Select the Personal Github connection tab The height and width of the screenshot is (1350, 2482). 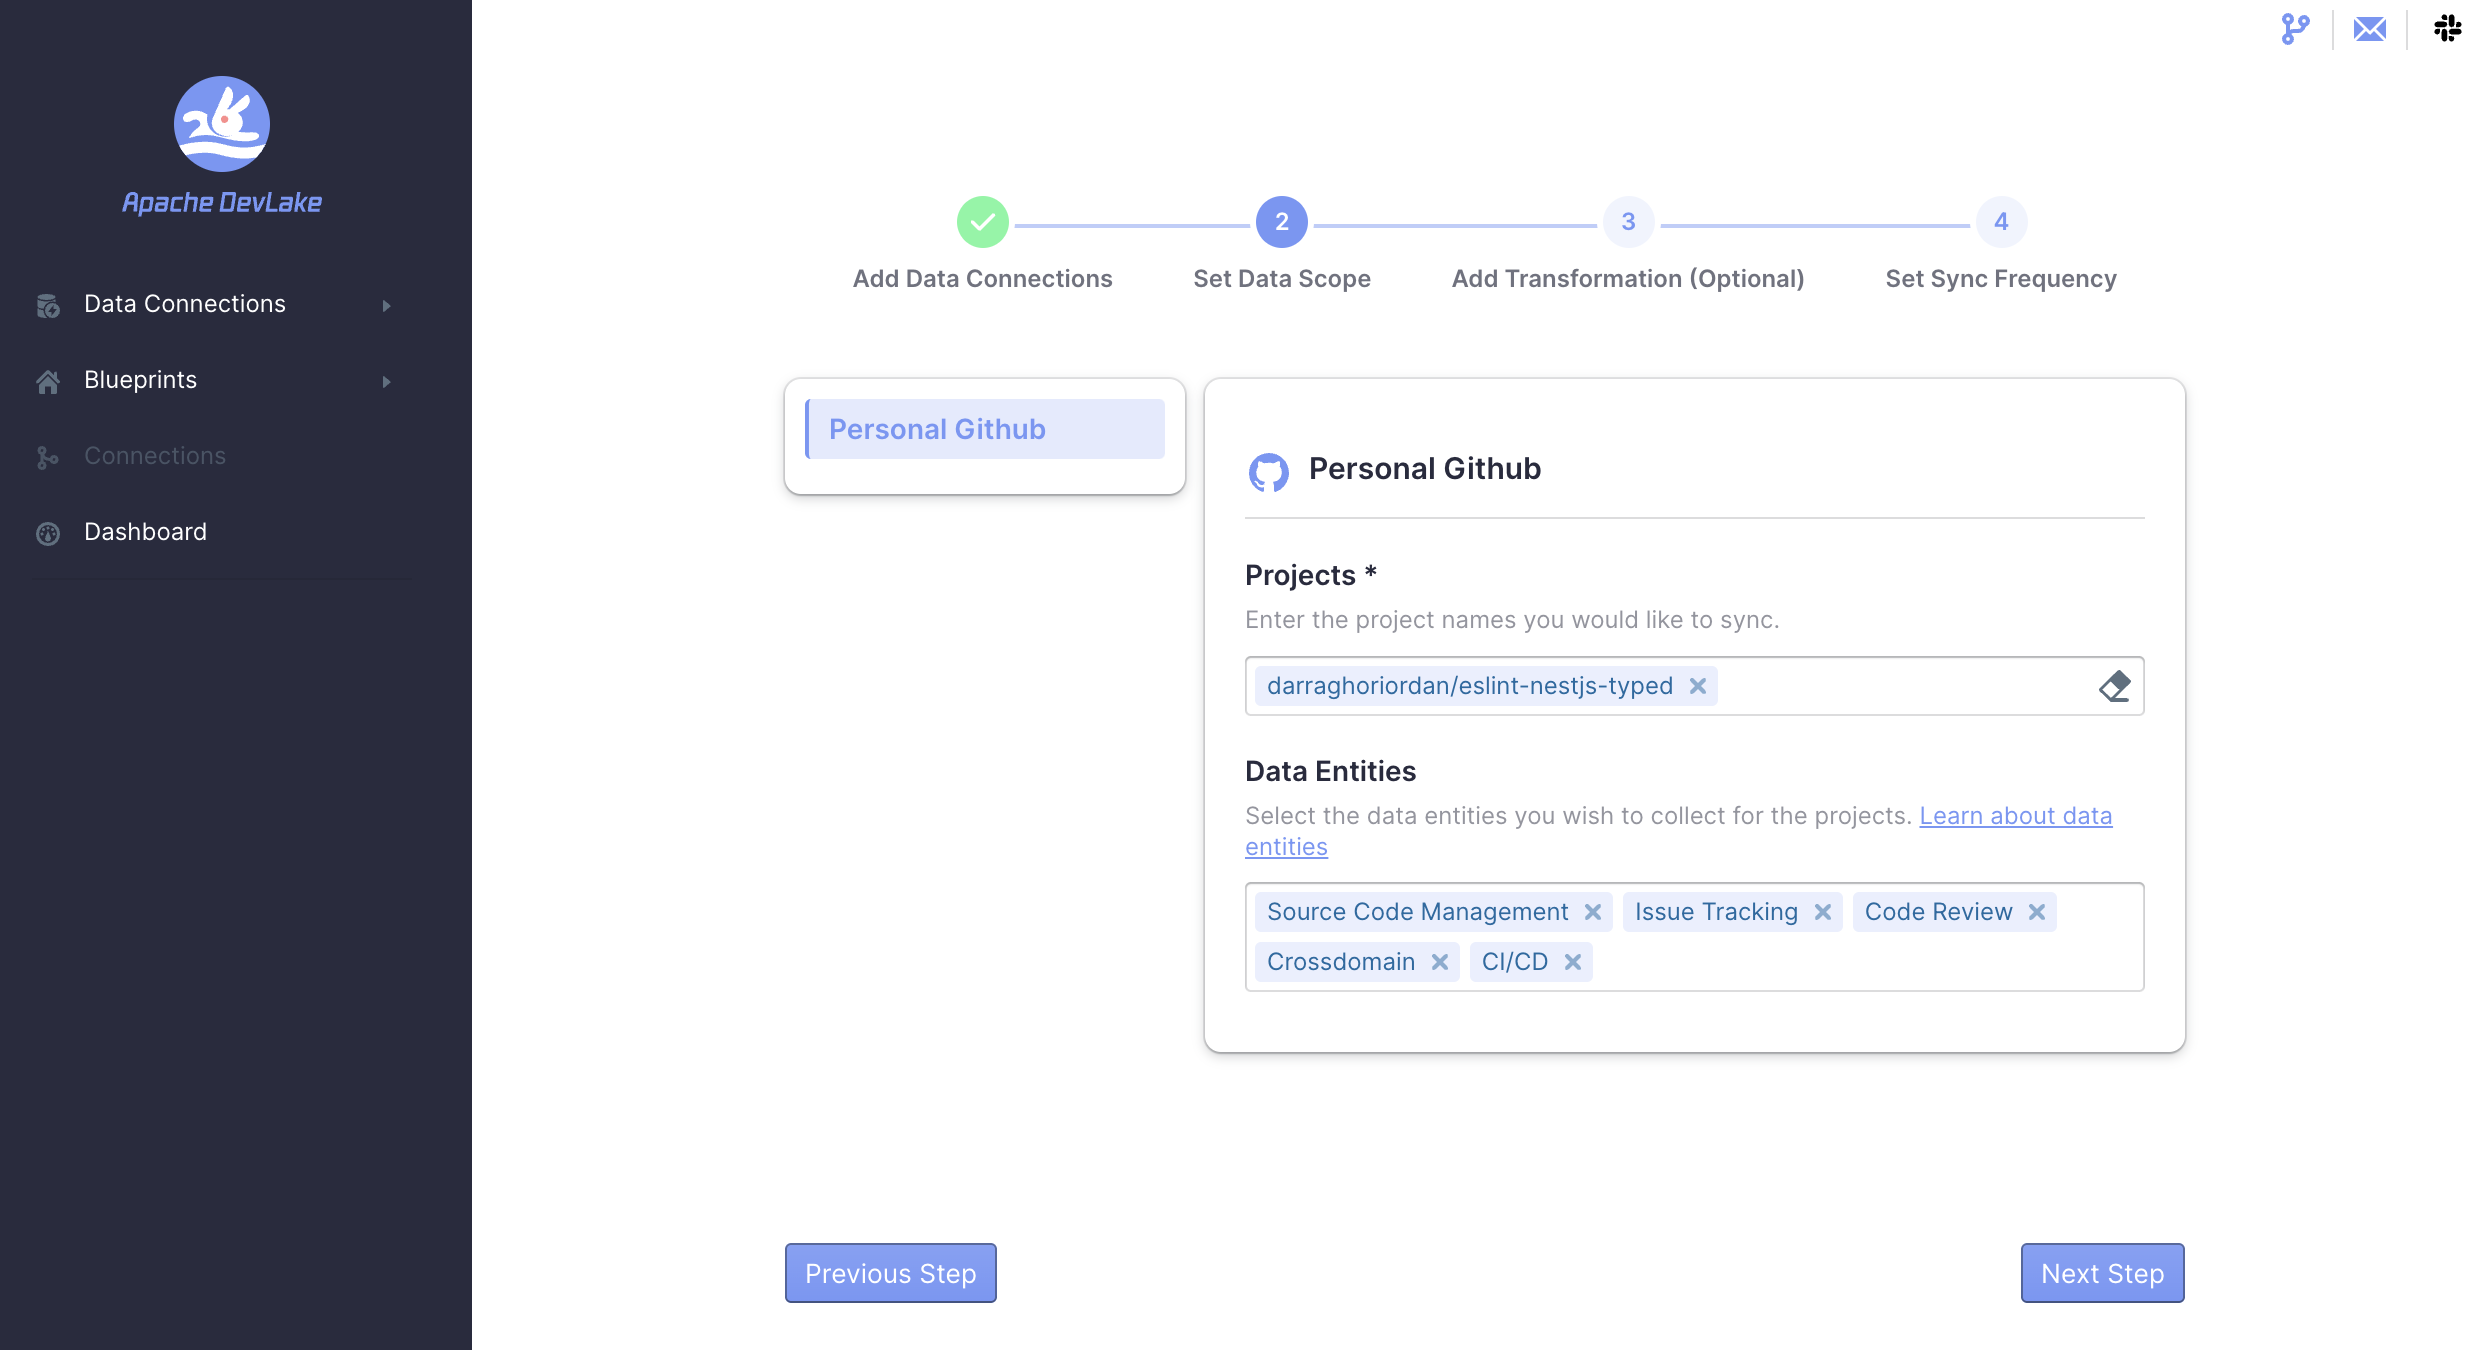point(985,429)
